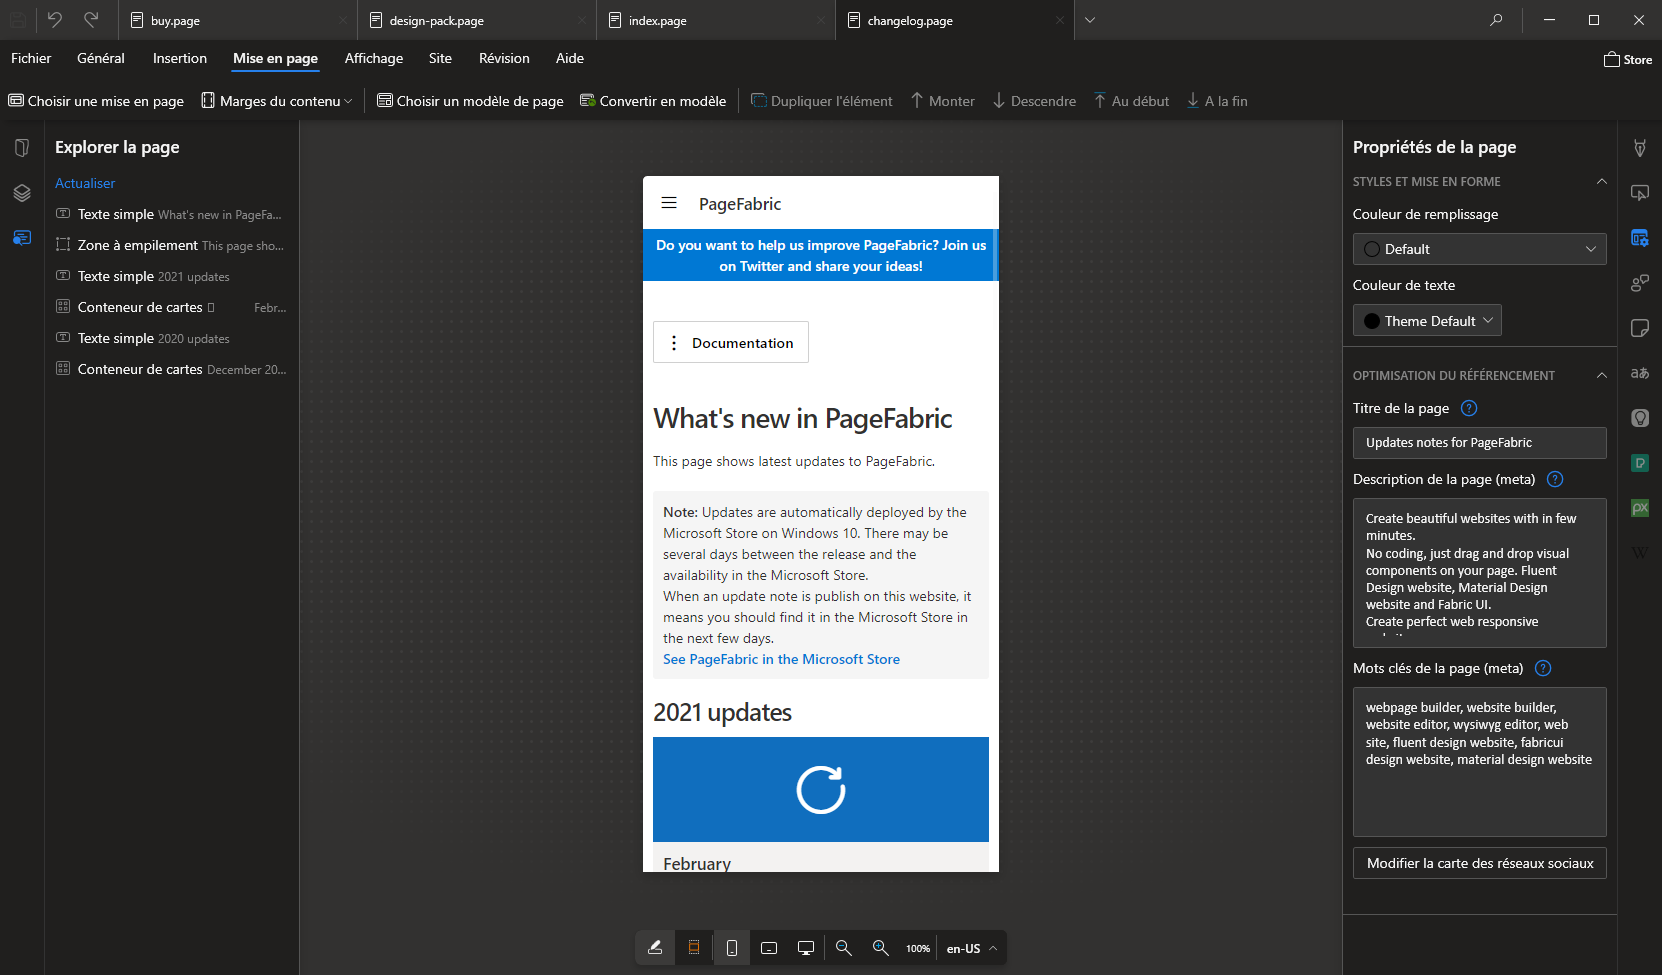Open the Couleur de texte Theme Default dropdown
This screenshot has height=975, width=1662.
point(1427,320)
